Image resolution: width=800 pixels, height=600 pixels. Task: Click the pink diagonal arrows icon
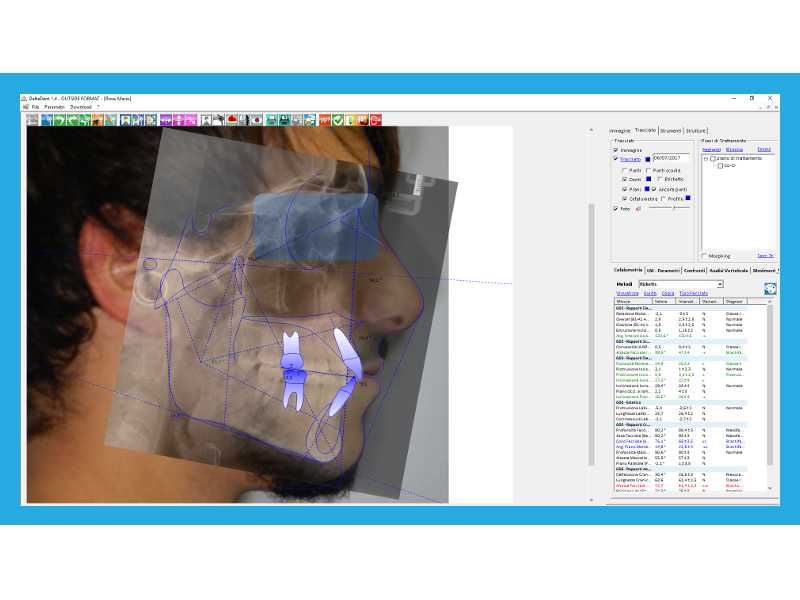[x=191, y=120]
